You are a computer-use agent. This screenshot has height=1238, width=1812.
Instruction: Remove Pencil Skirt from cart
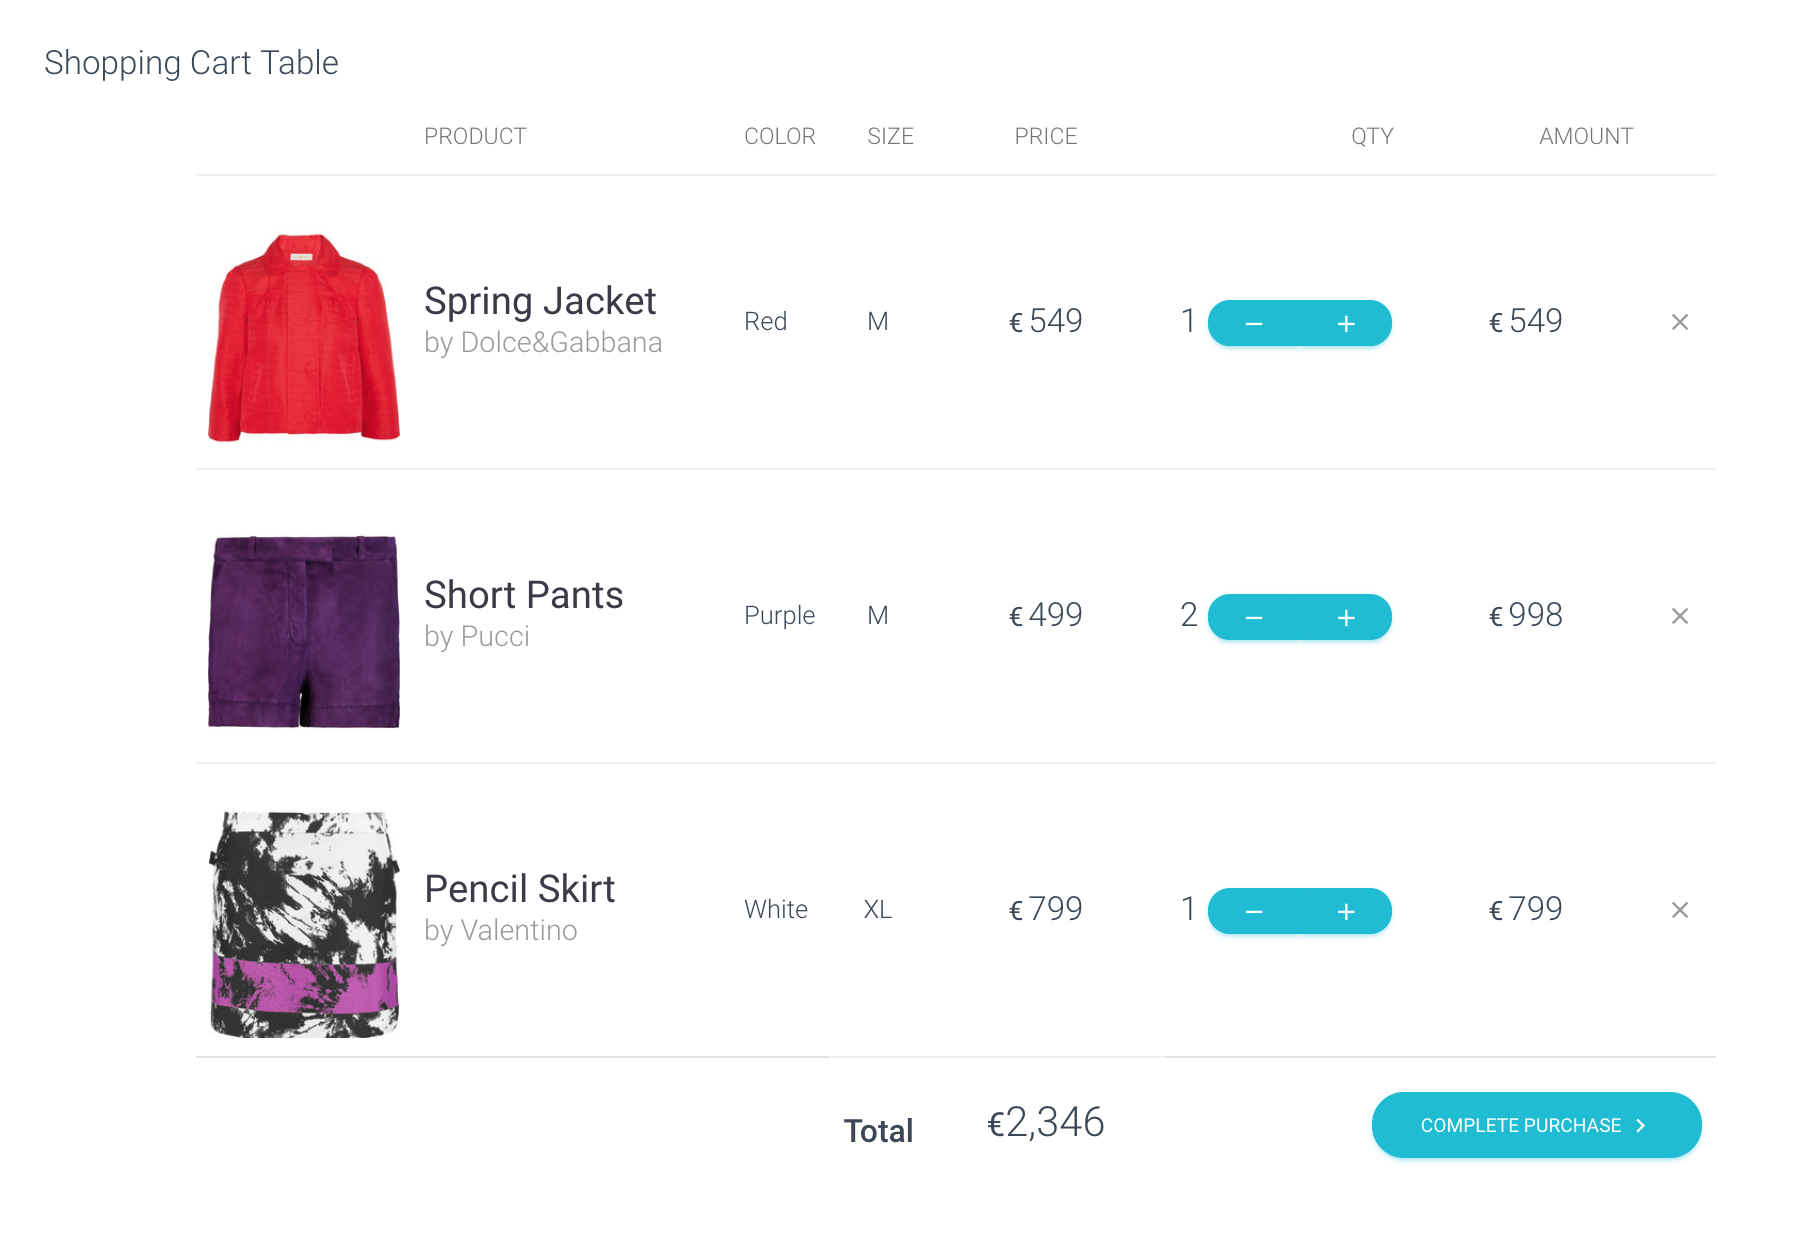point(1680,910)
